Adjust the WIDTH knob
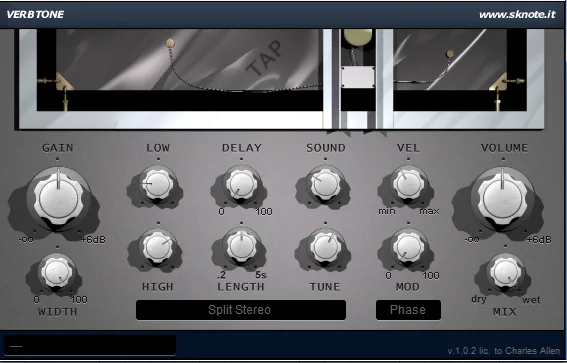 (x=57, y=272)
